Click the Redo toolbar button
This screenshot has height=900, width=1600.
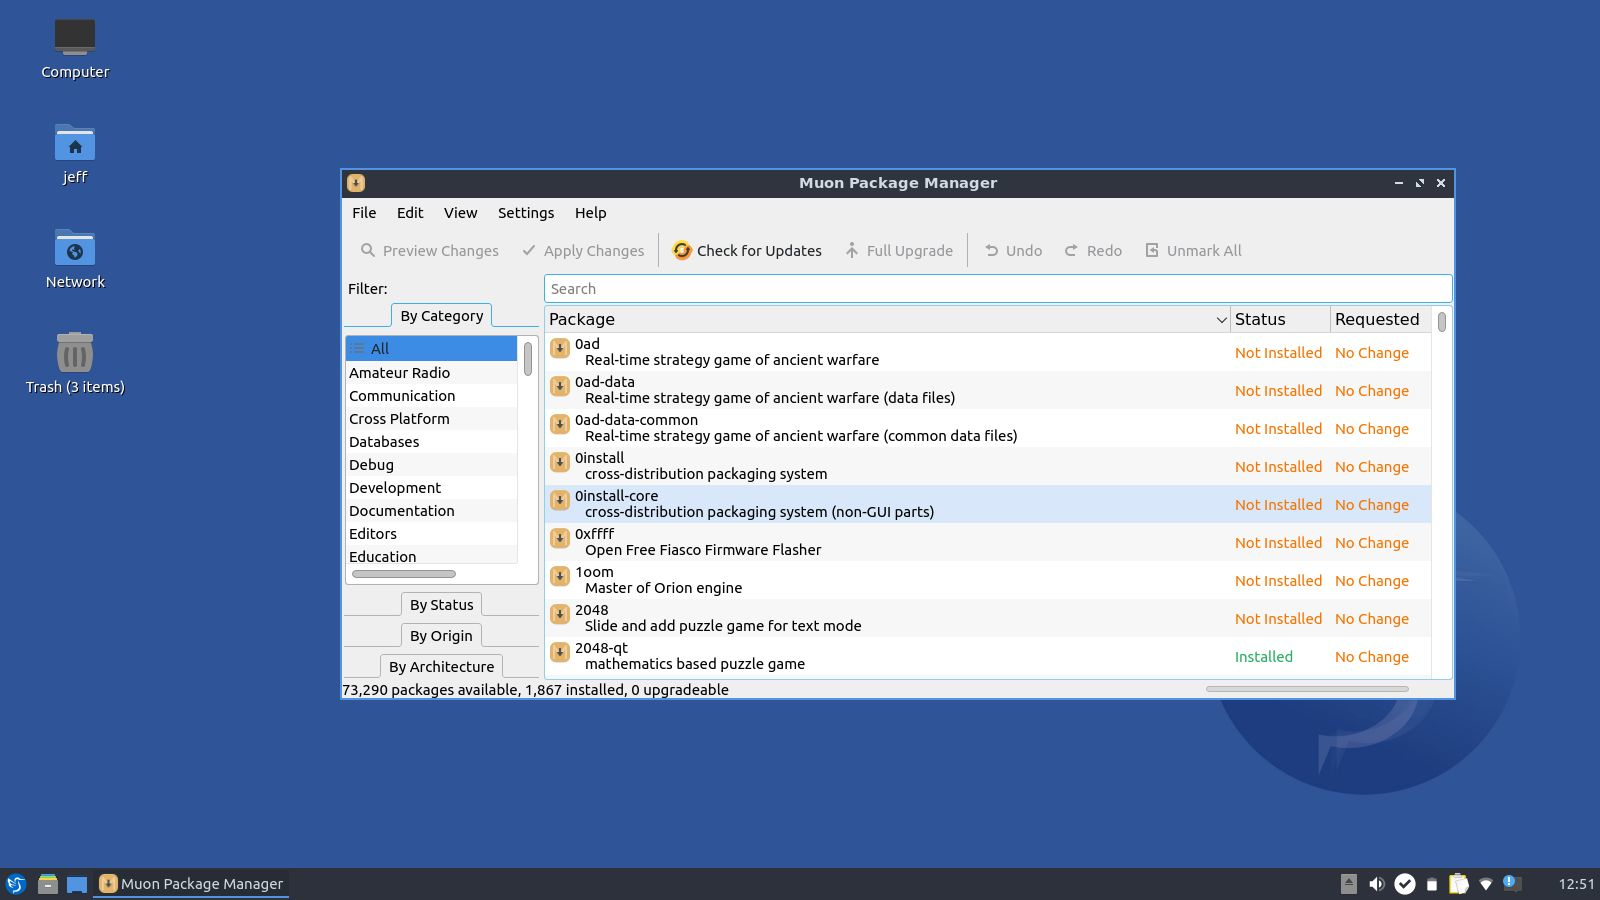[x=1093, y=251]
